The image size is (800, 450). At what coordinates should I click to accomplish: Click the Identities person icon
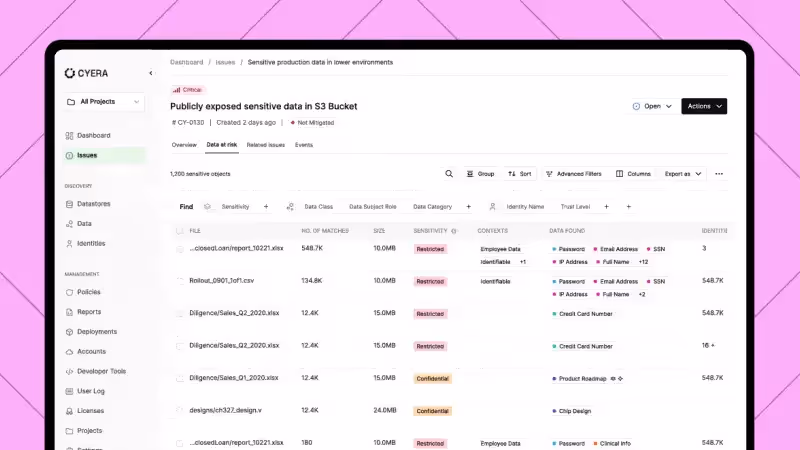pos(69,244)
